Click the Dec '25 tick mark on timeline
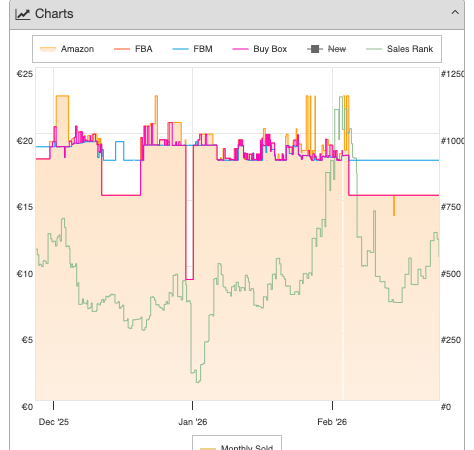The height and width of the screenshot is (450, 474). (x=53, y=405)
